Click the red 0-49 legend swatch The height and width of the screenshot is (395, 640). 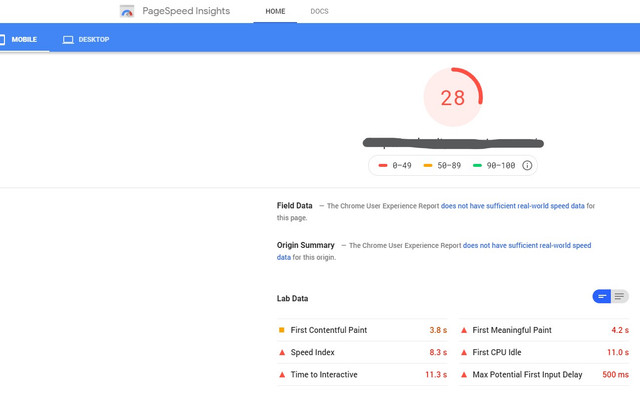383,165
